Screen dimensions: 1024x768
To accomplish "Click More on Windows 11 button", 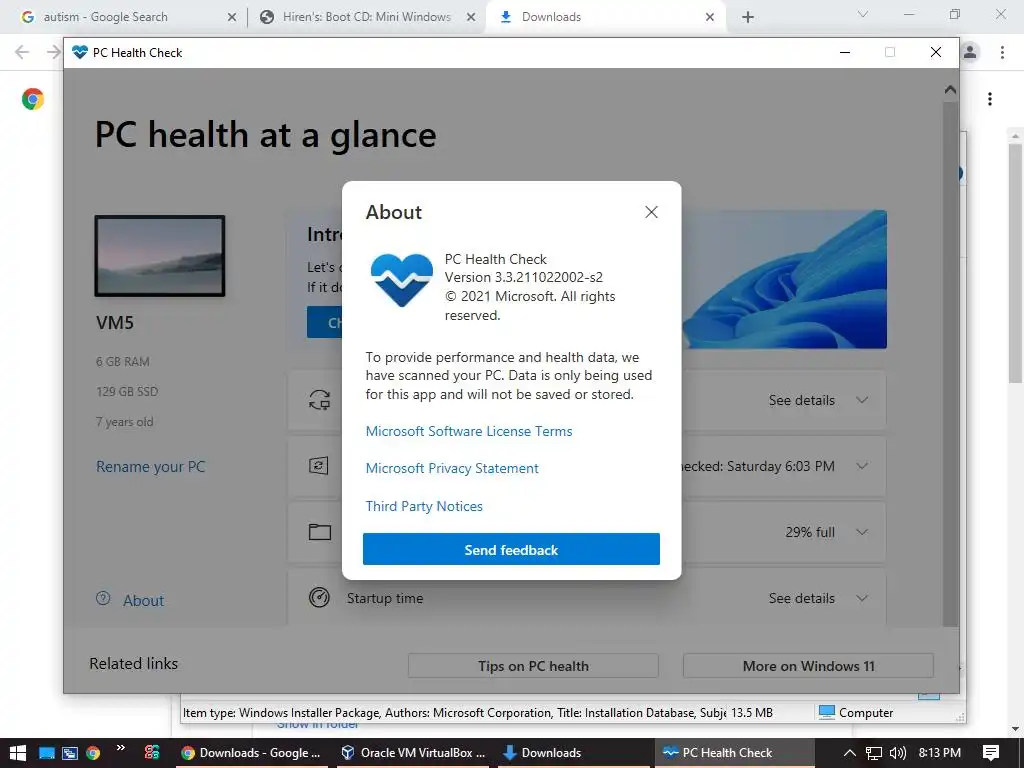I will 808,665.
